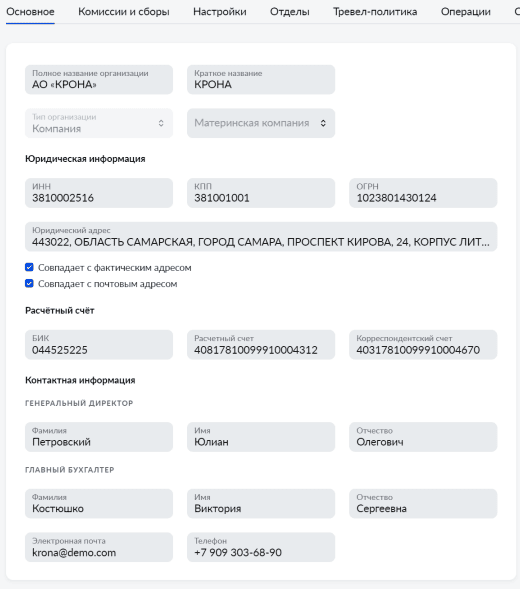Select the Корреспондентский счет field
520x590 pixels.
(x=423, y=345)
